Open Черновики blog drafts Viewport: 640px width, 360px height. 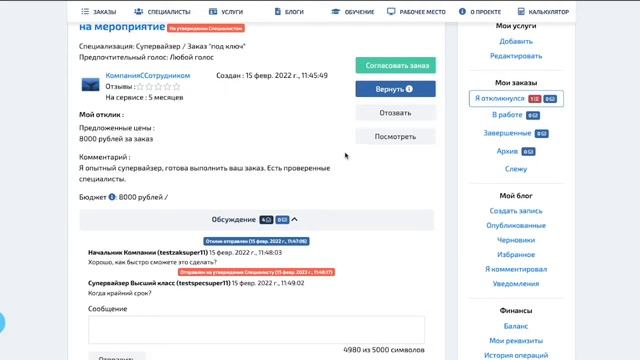click(x=516, y=240)
